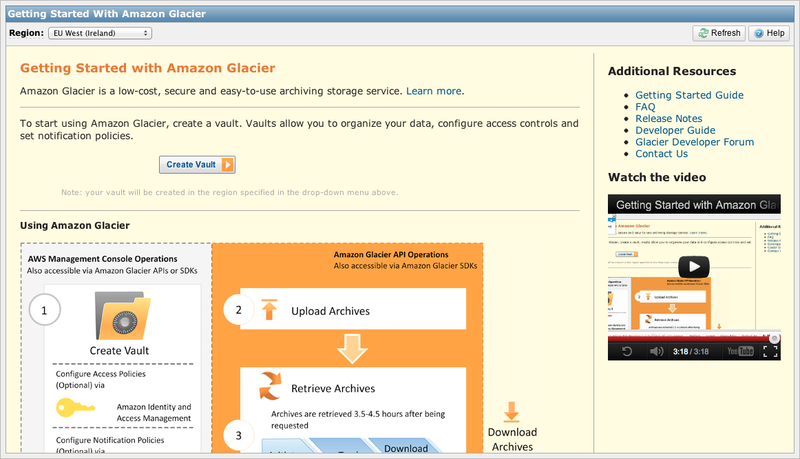Click the key icon for Identity and Access Management
The width and height of the screenshot is (800, 459).
pyautogui.click(x=76, y=407)
